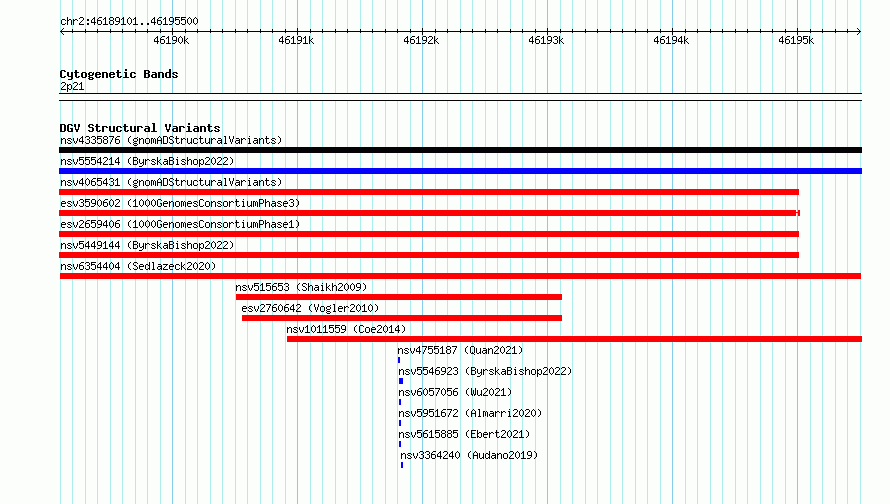Select the 2p21 band label
Viewport: 890px width, 504px height.
pos(72,86)
